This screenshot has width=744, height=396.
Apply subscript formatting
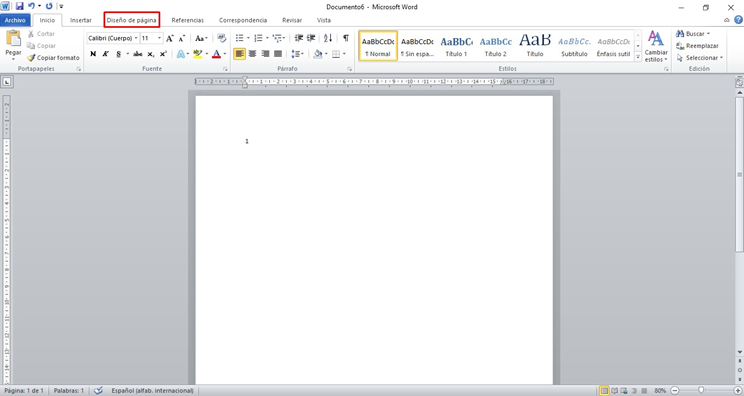150,54
